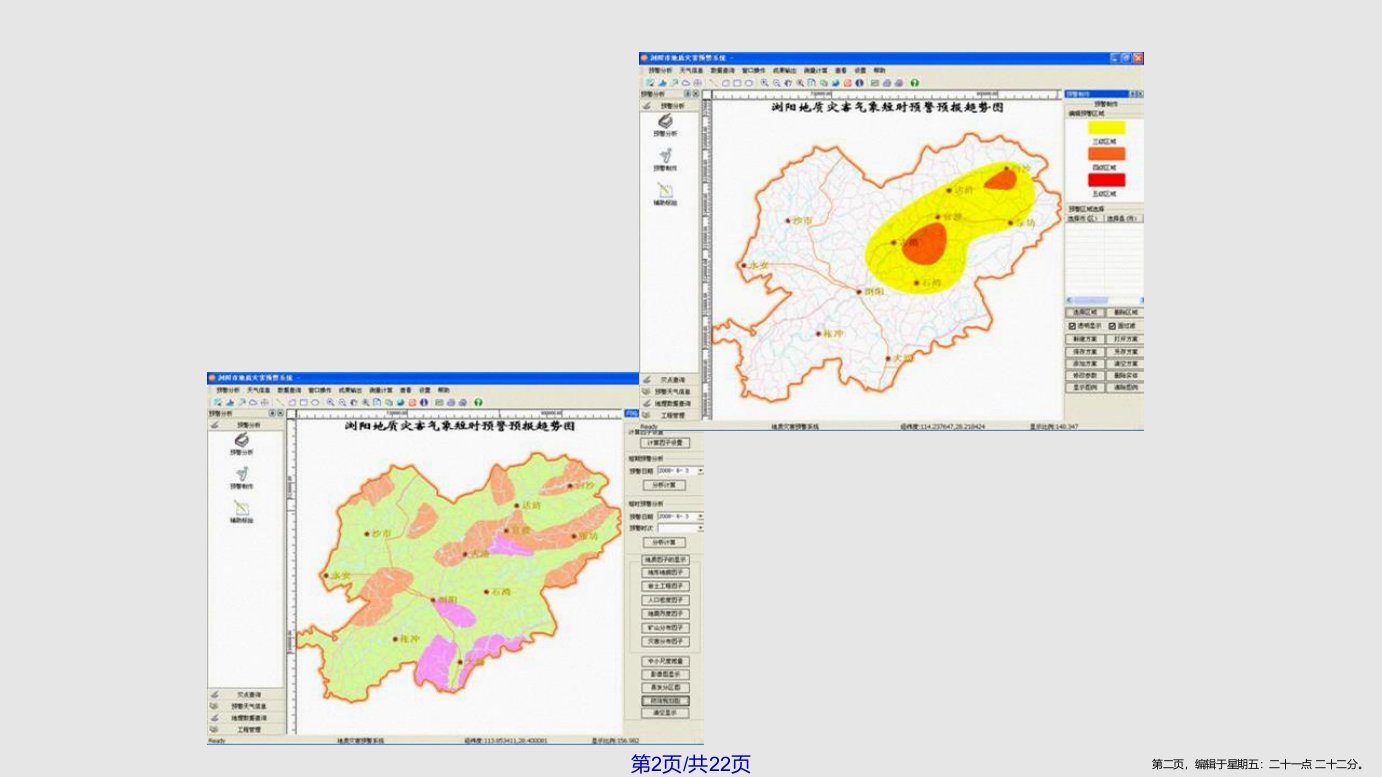
Task: Click 选择区域 button in upper window right panel
Action: click(x=1085, y=312)
